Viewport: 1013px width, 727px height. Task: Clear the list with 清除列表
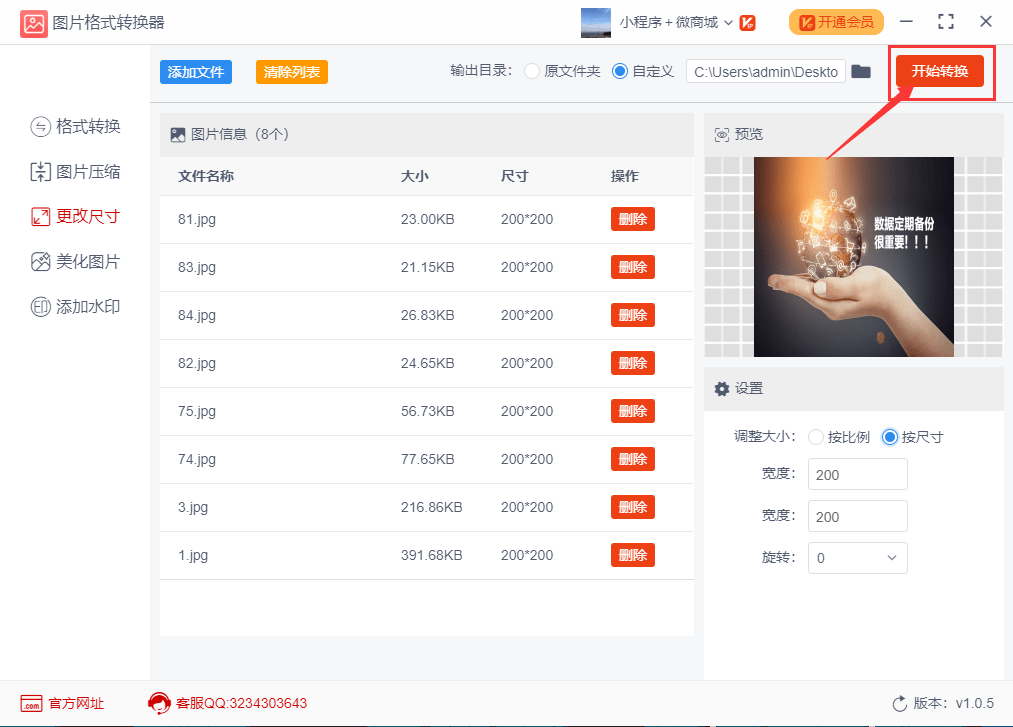[x=291, y=72]
